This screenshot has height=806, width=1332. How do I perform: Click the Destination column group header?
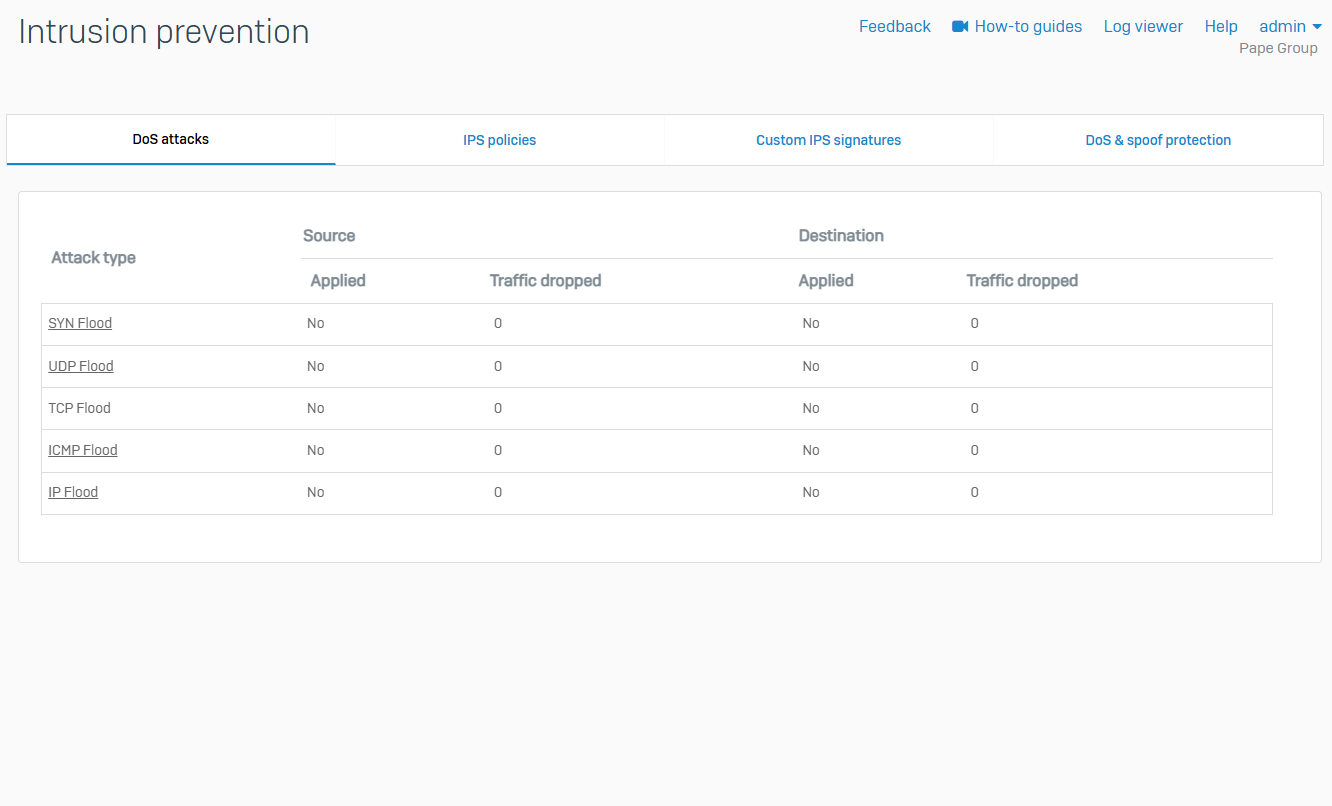pos(841,236)
